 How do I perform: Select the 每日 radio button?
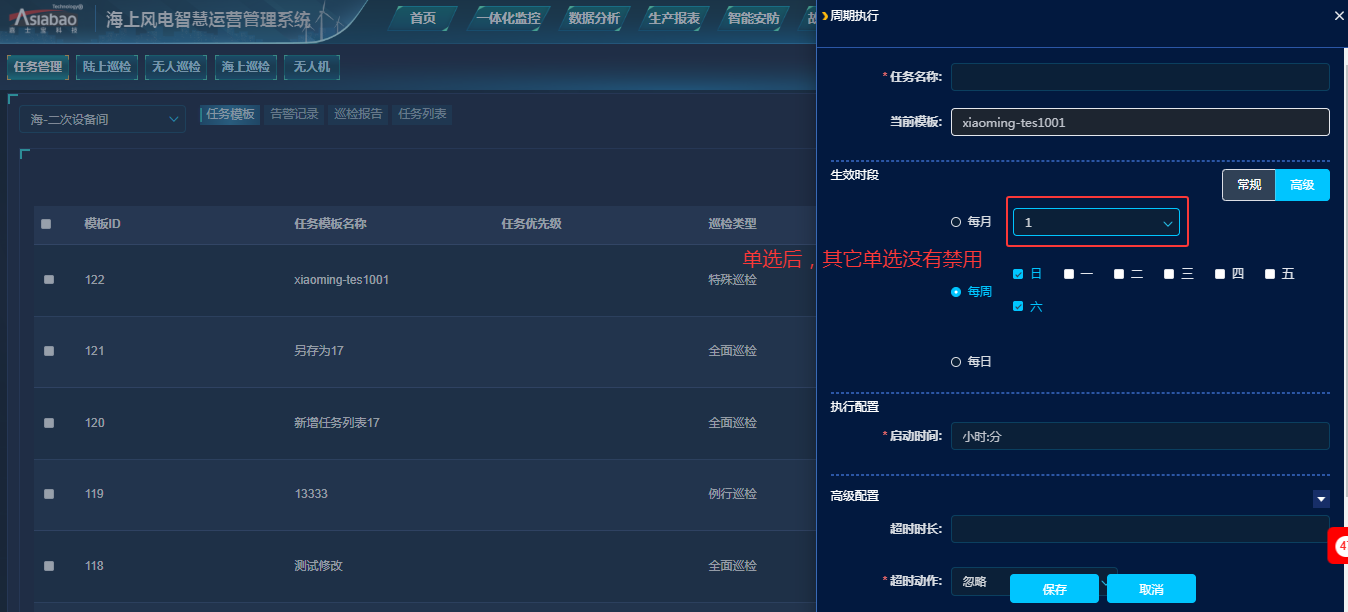point(955,362)
